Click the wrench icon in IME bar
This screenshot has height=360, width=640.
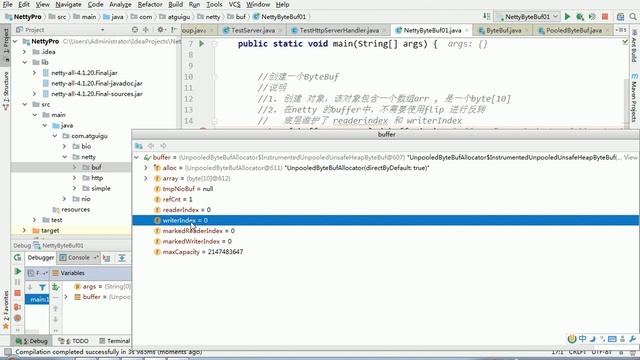[633, 339]
